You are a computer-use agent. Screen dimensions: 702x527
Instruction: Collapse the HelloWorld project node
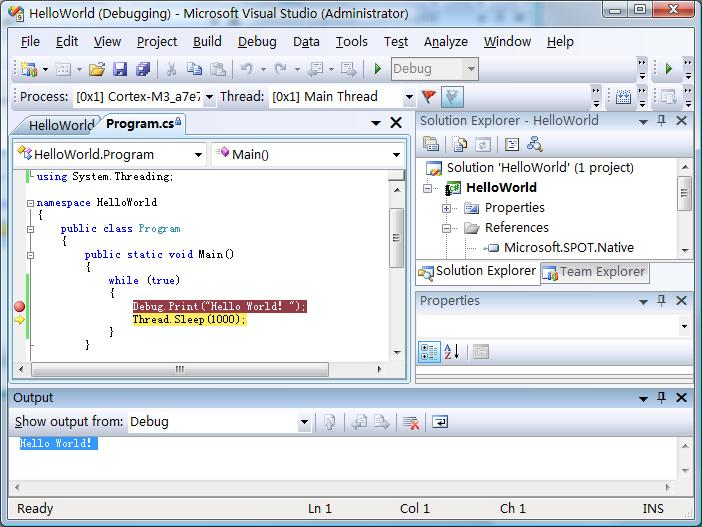pos(428,188)
